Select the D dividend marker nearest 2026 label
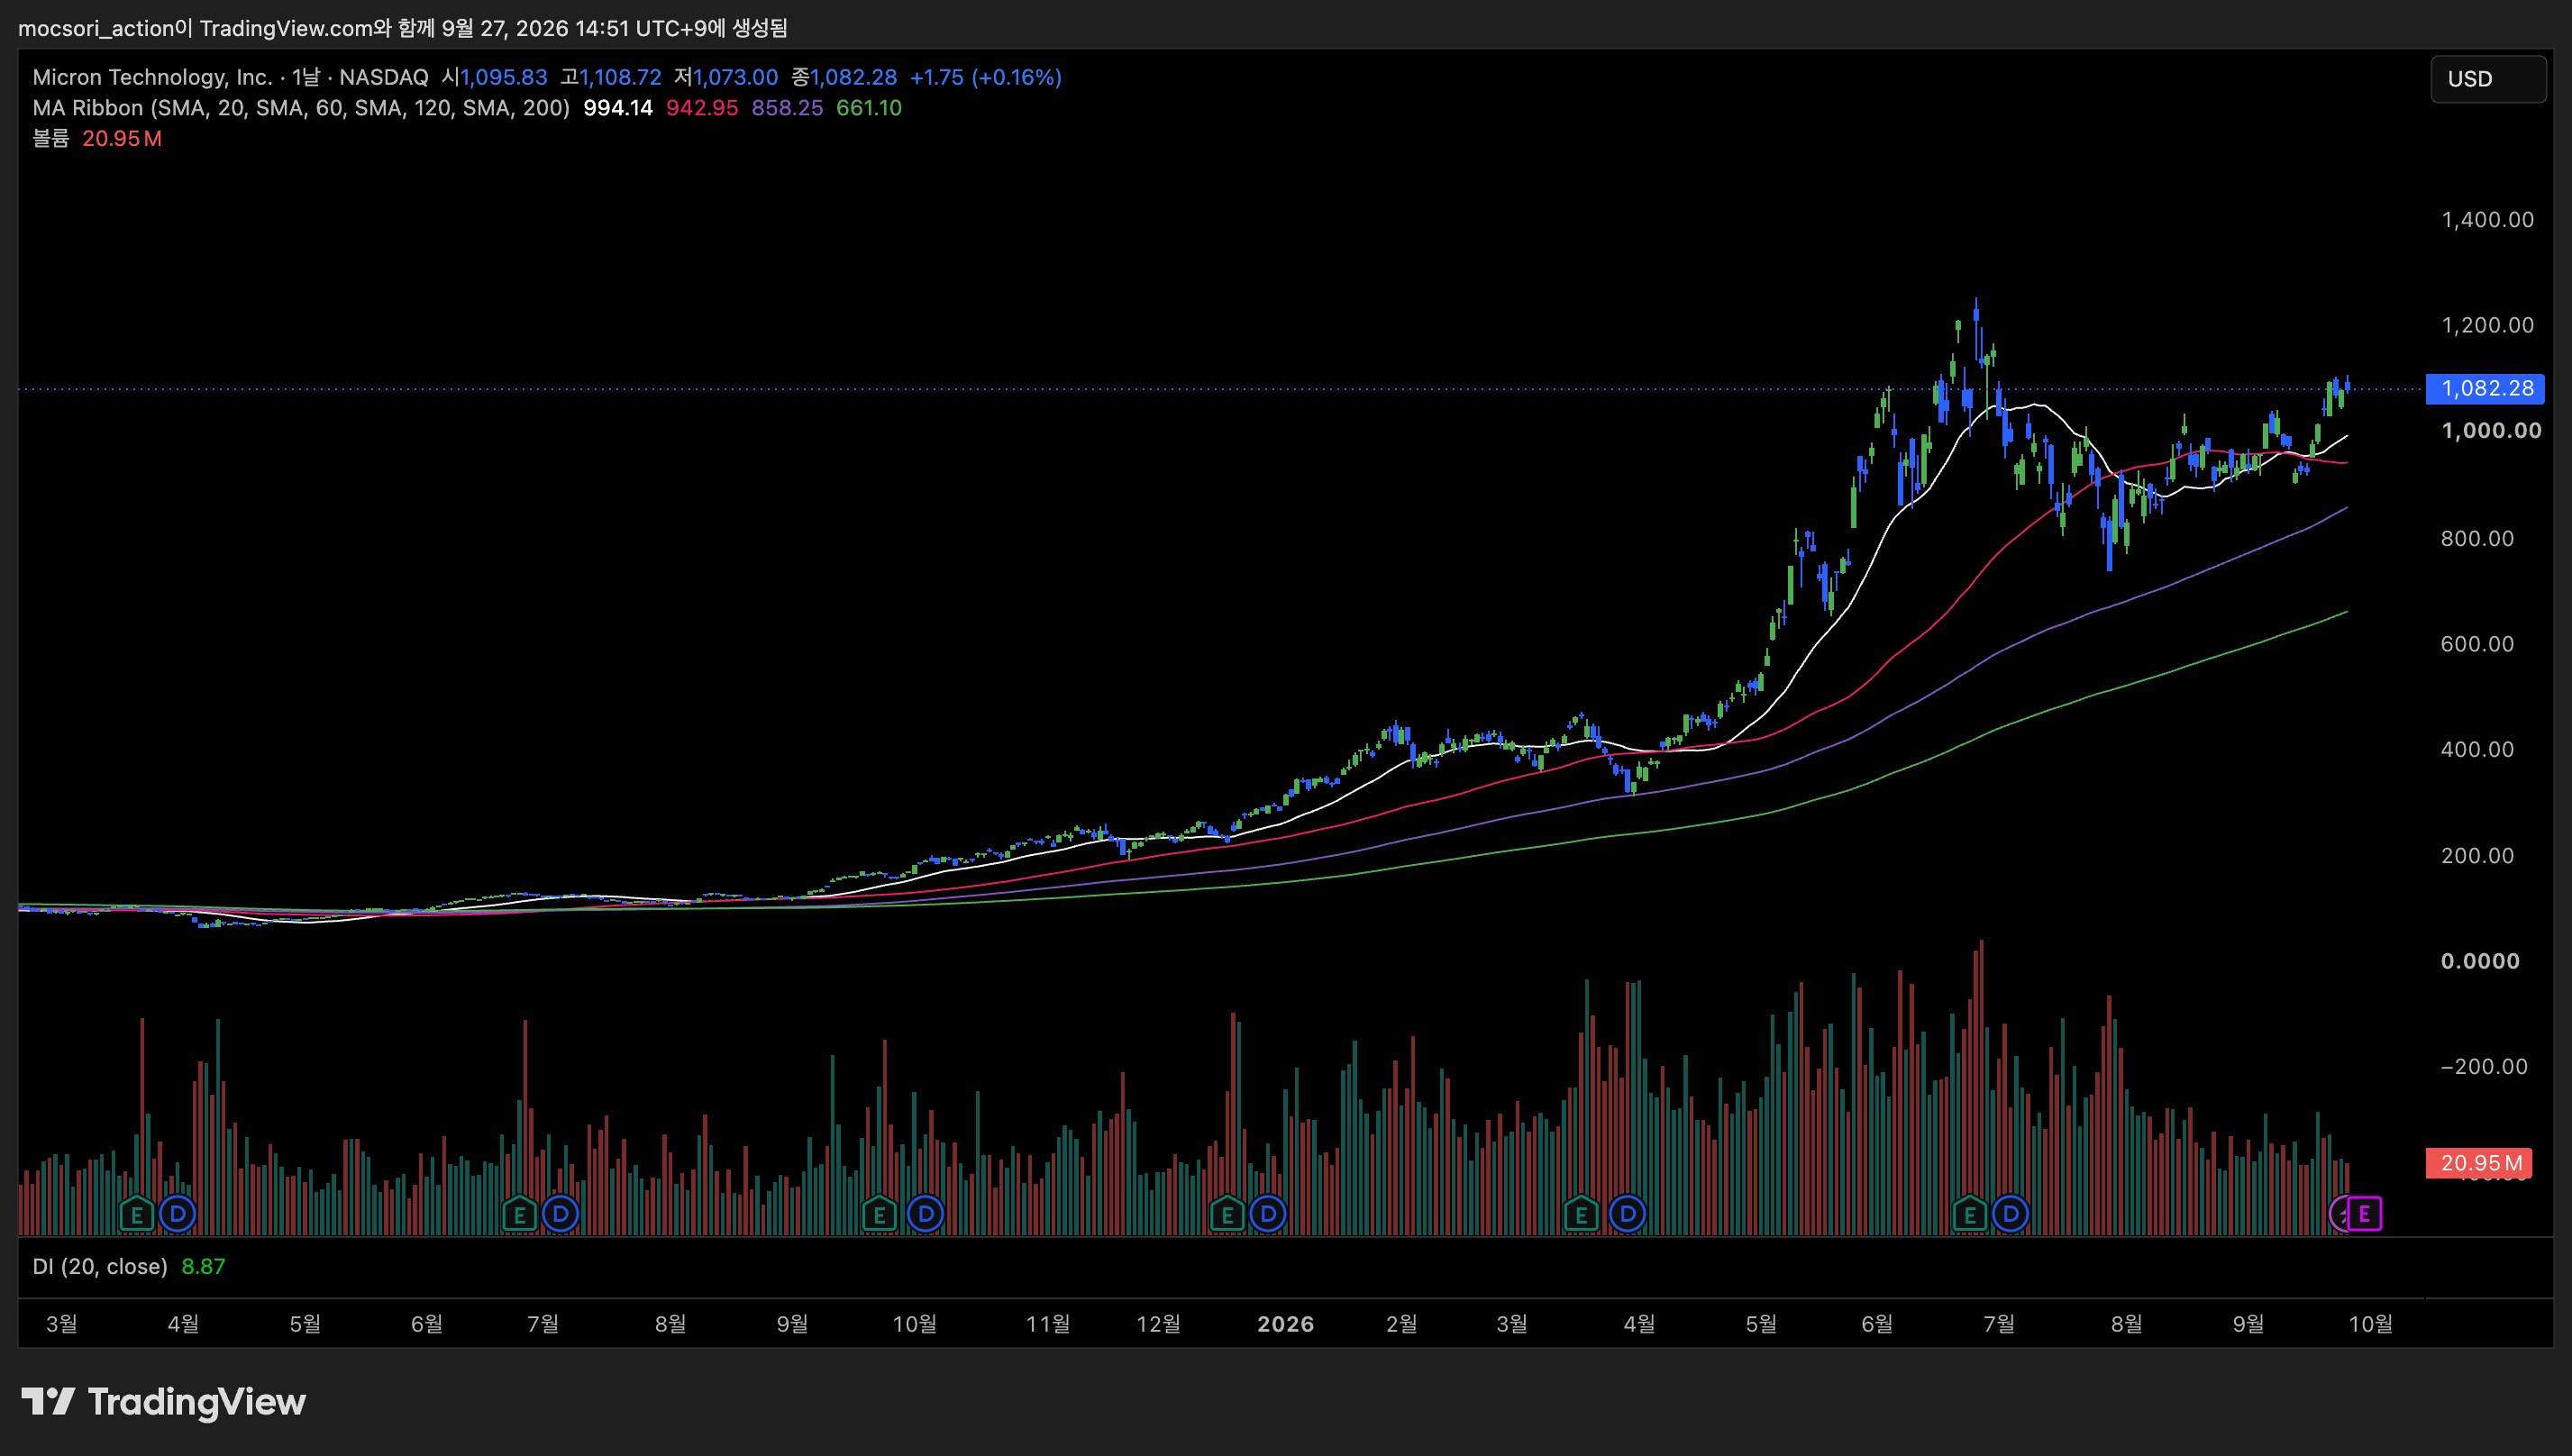The image size is (2572, 1456). coord(1268,1215)
